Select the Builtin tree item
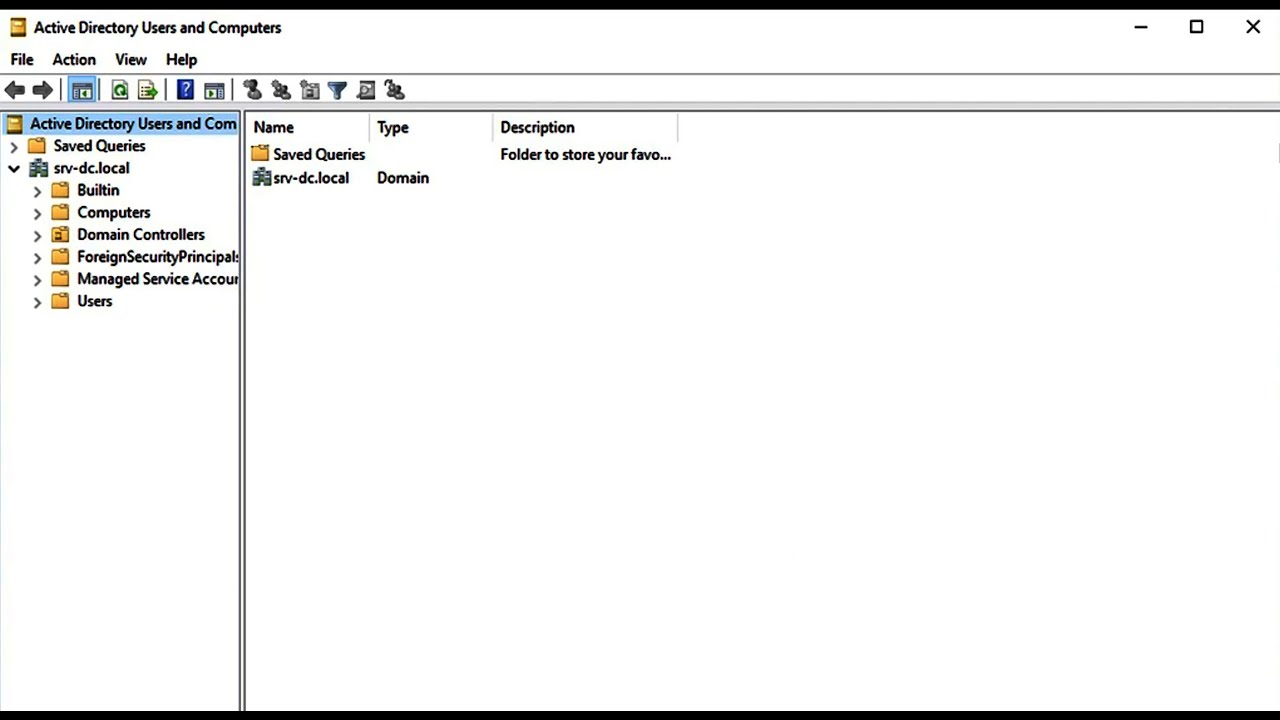 98,190
